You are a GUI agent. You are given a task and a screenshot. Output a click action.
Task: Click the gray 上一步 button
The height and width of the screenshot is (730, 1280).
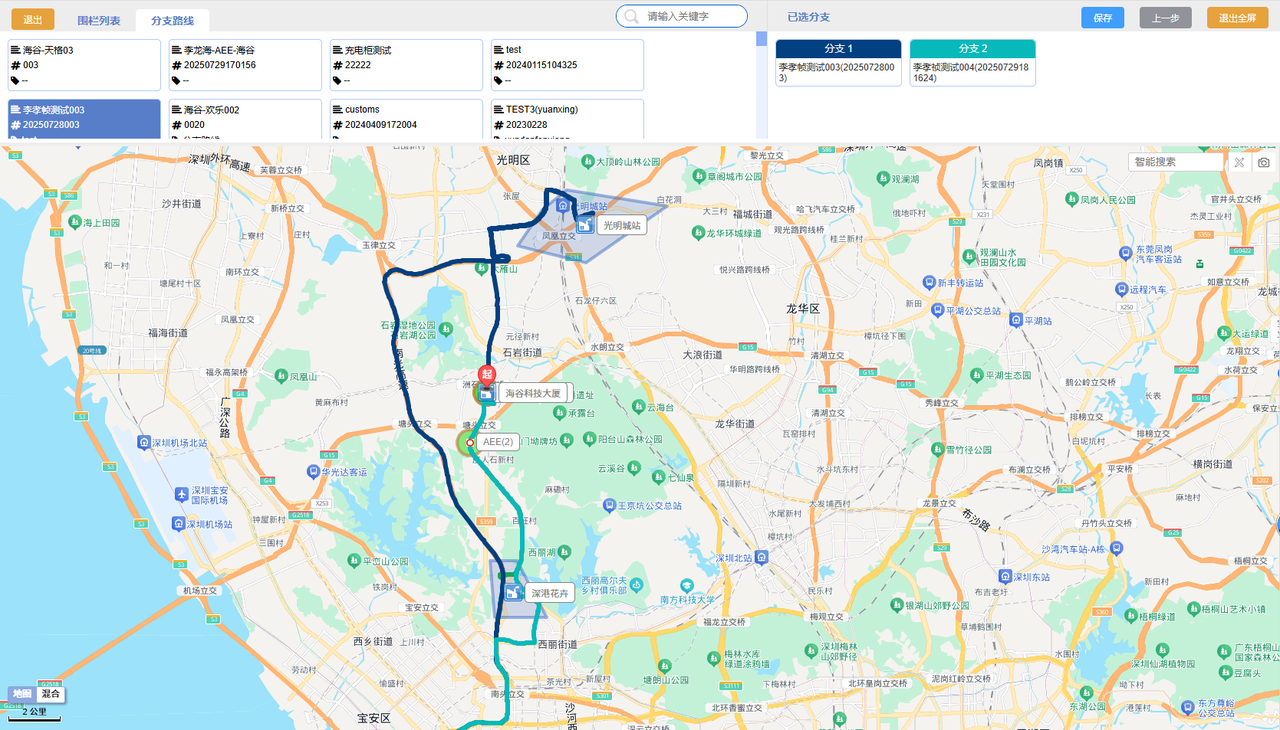tap(1165, 18)
